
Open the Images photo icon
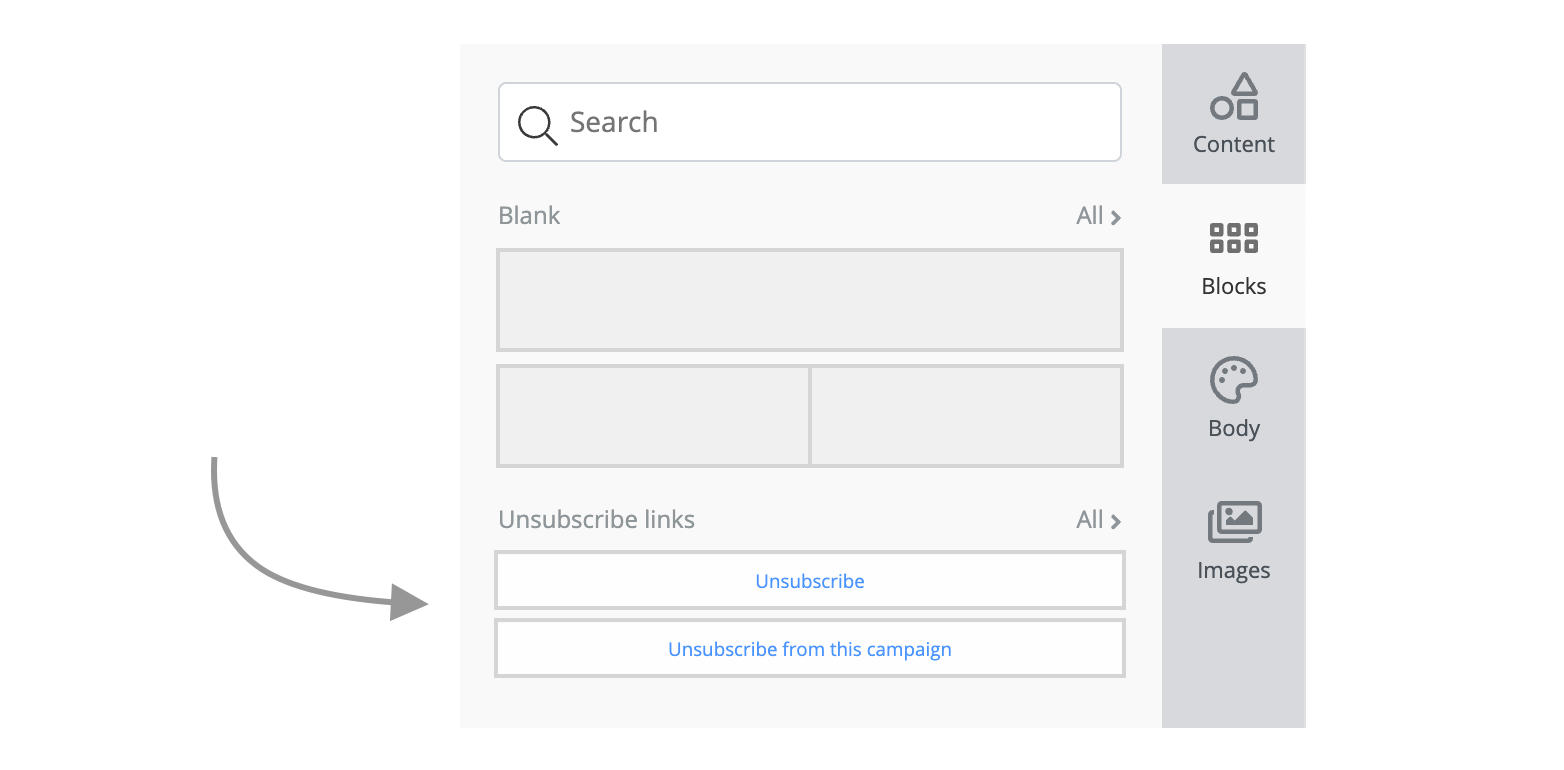pyautogui.click(x=1233, y=522)
